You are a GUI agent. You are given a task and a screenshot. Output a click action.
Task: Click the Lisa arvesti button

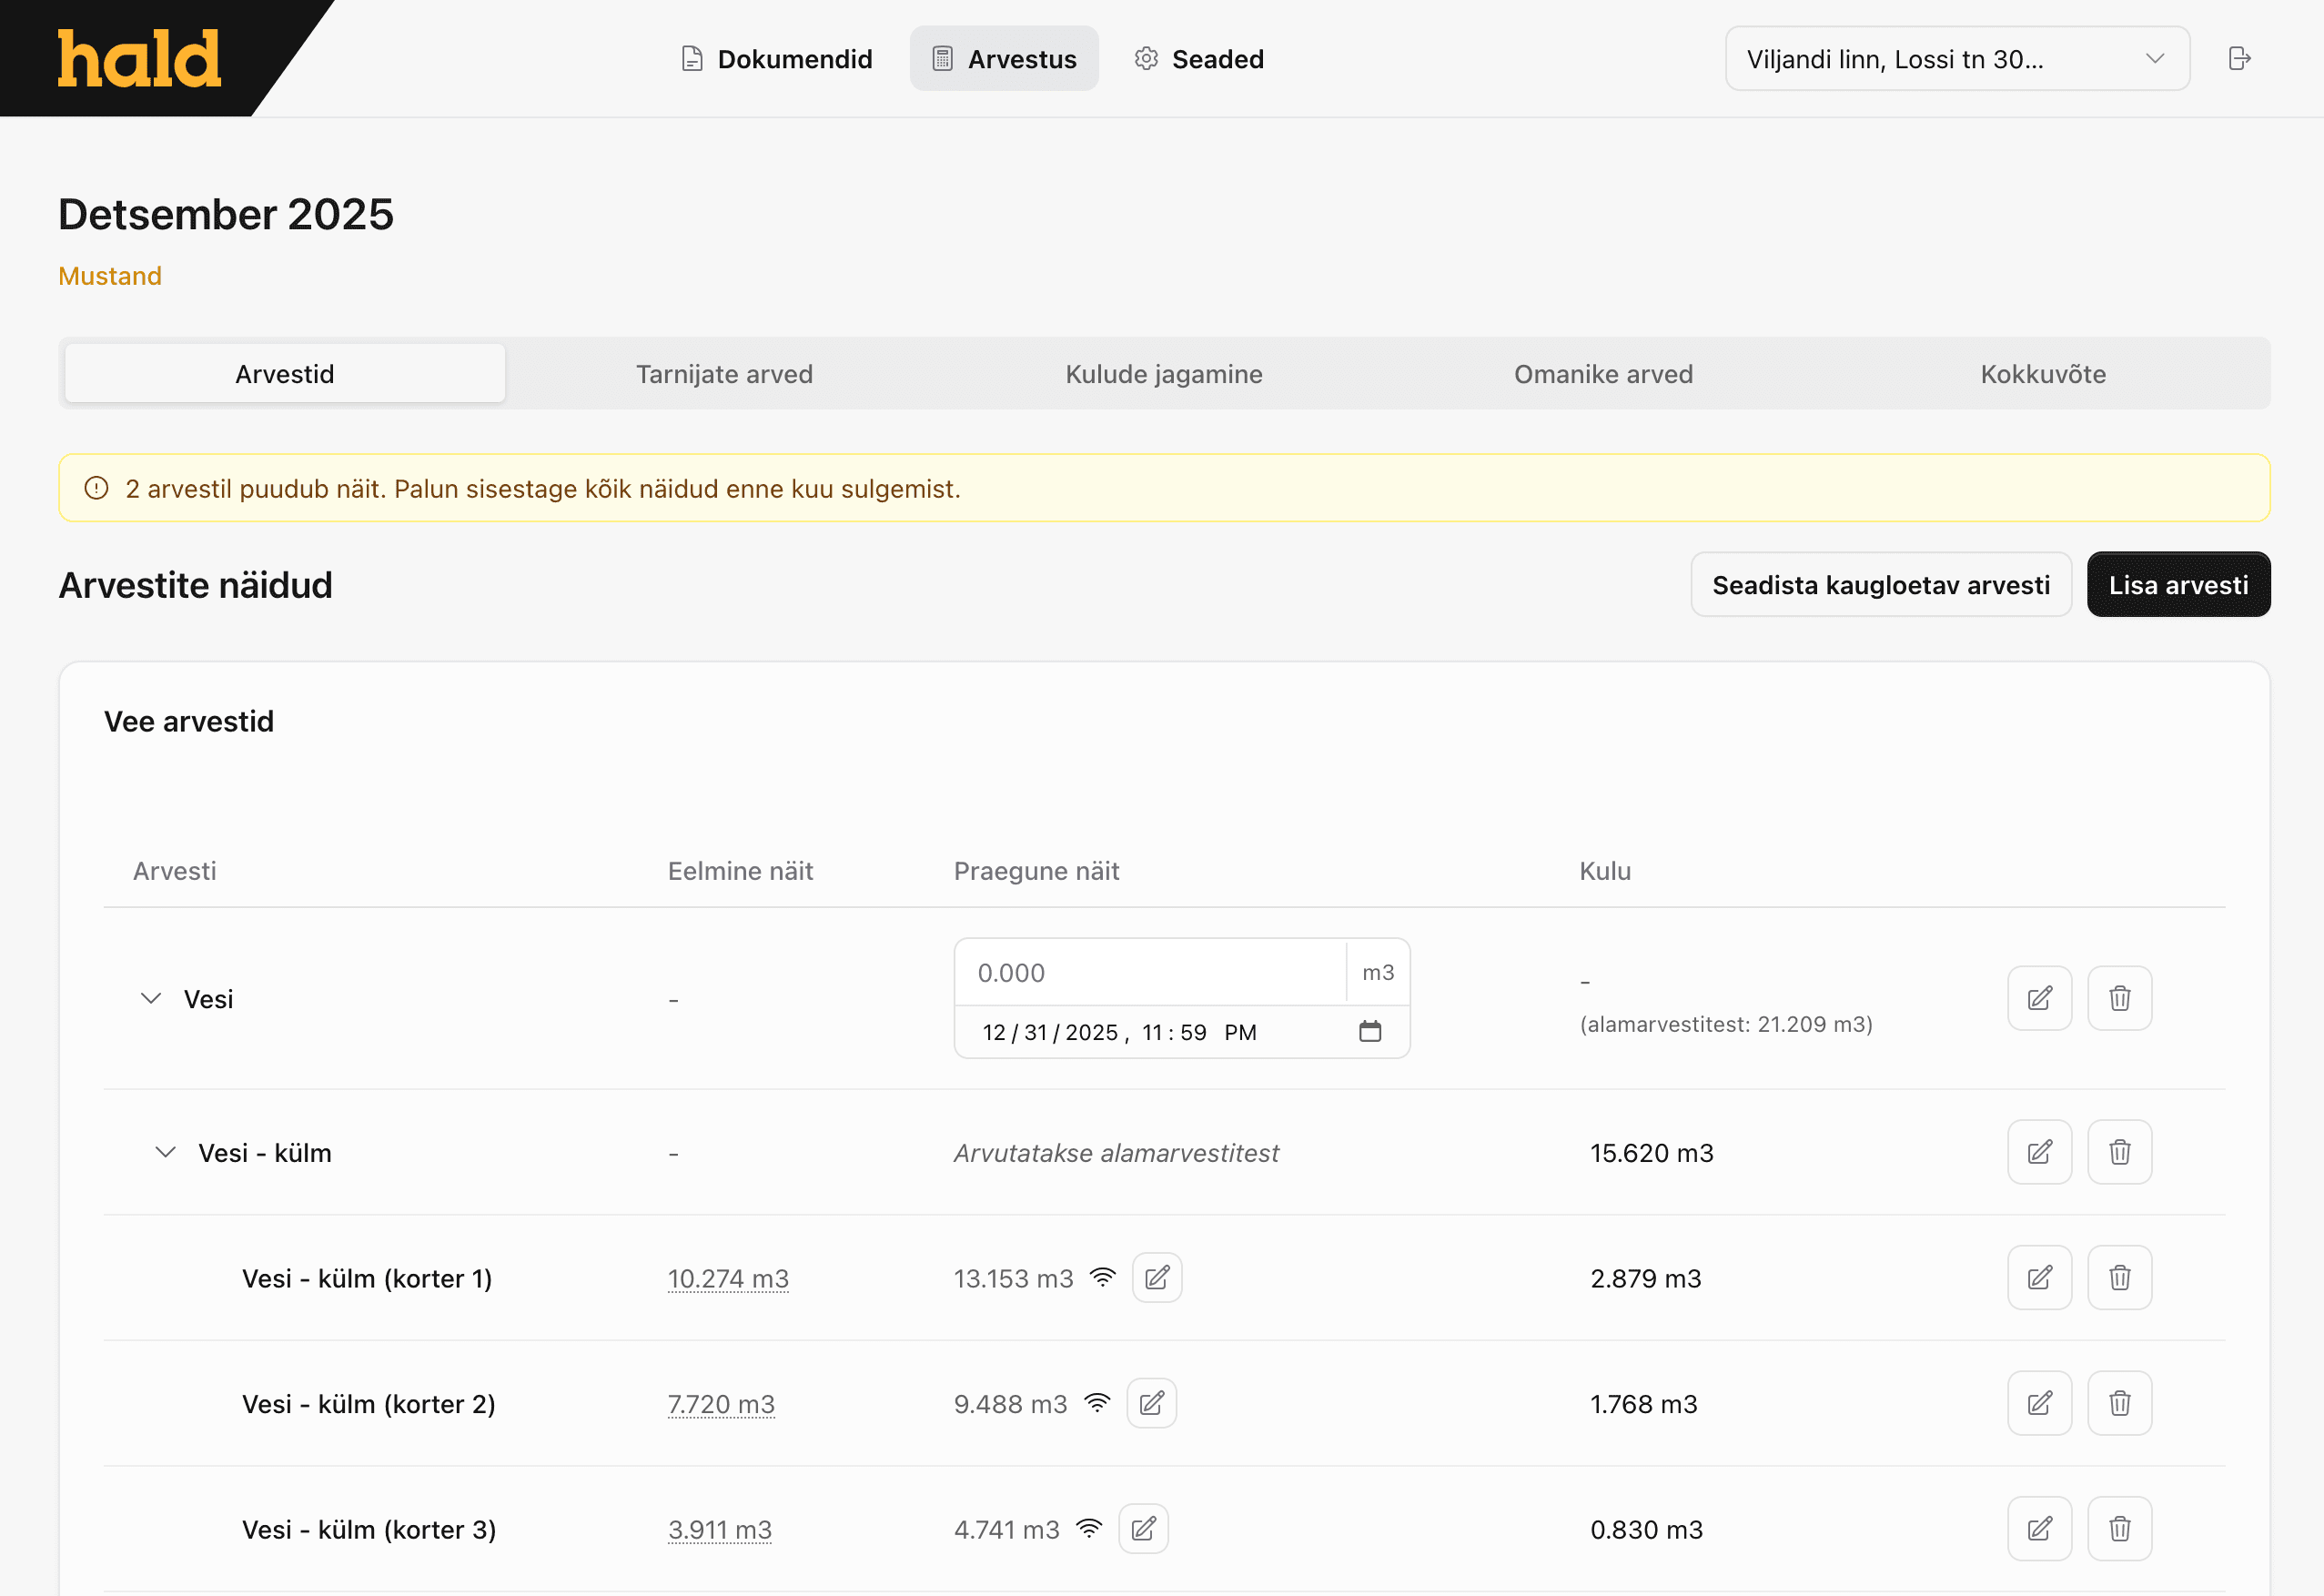click(x=2177, y=584)
